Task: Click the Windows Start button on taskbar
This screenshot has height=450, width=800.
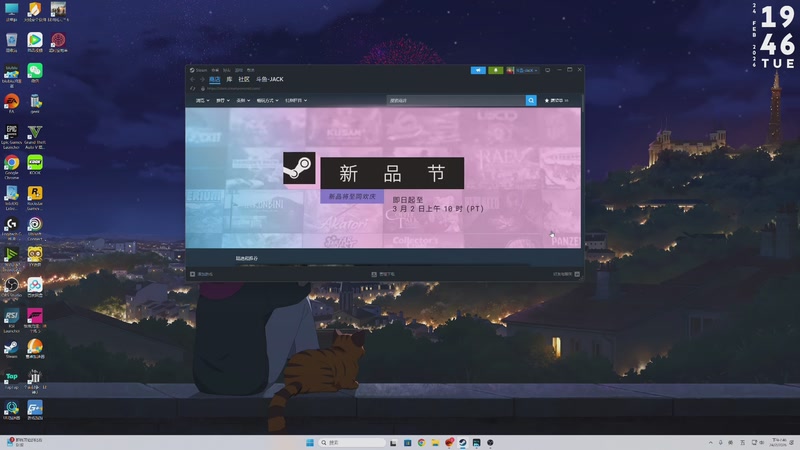Action: pos(310,442)
